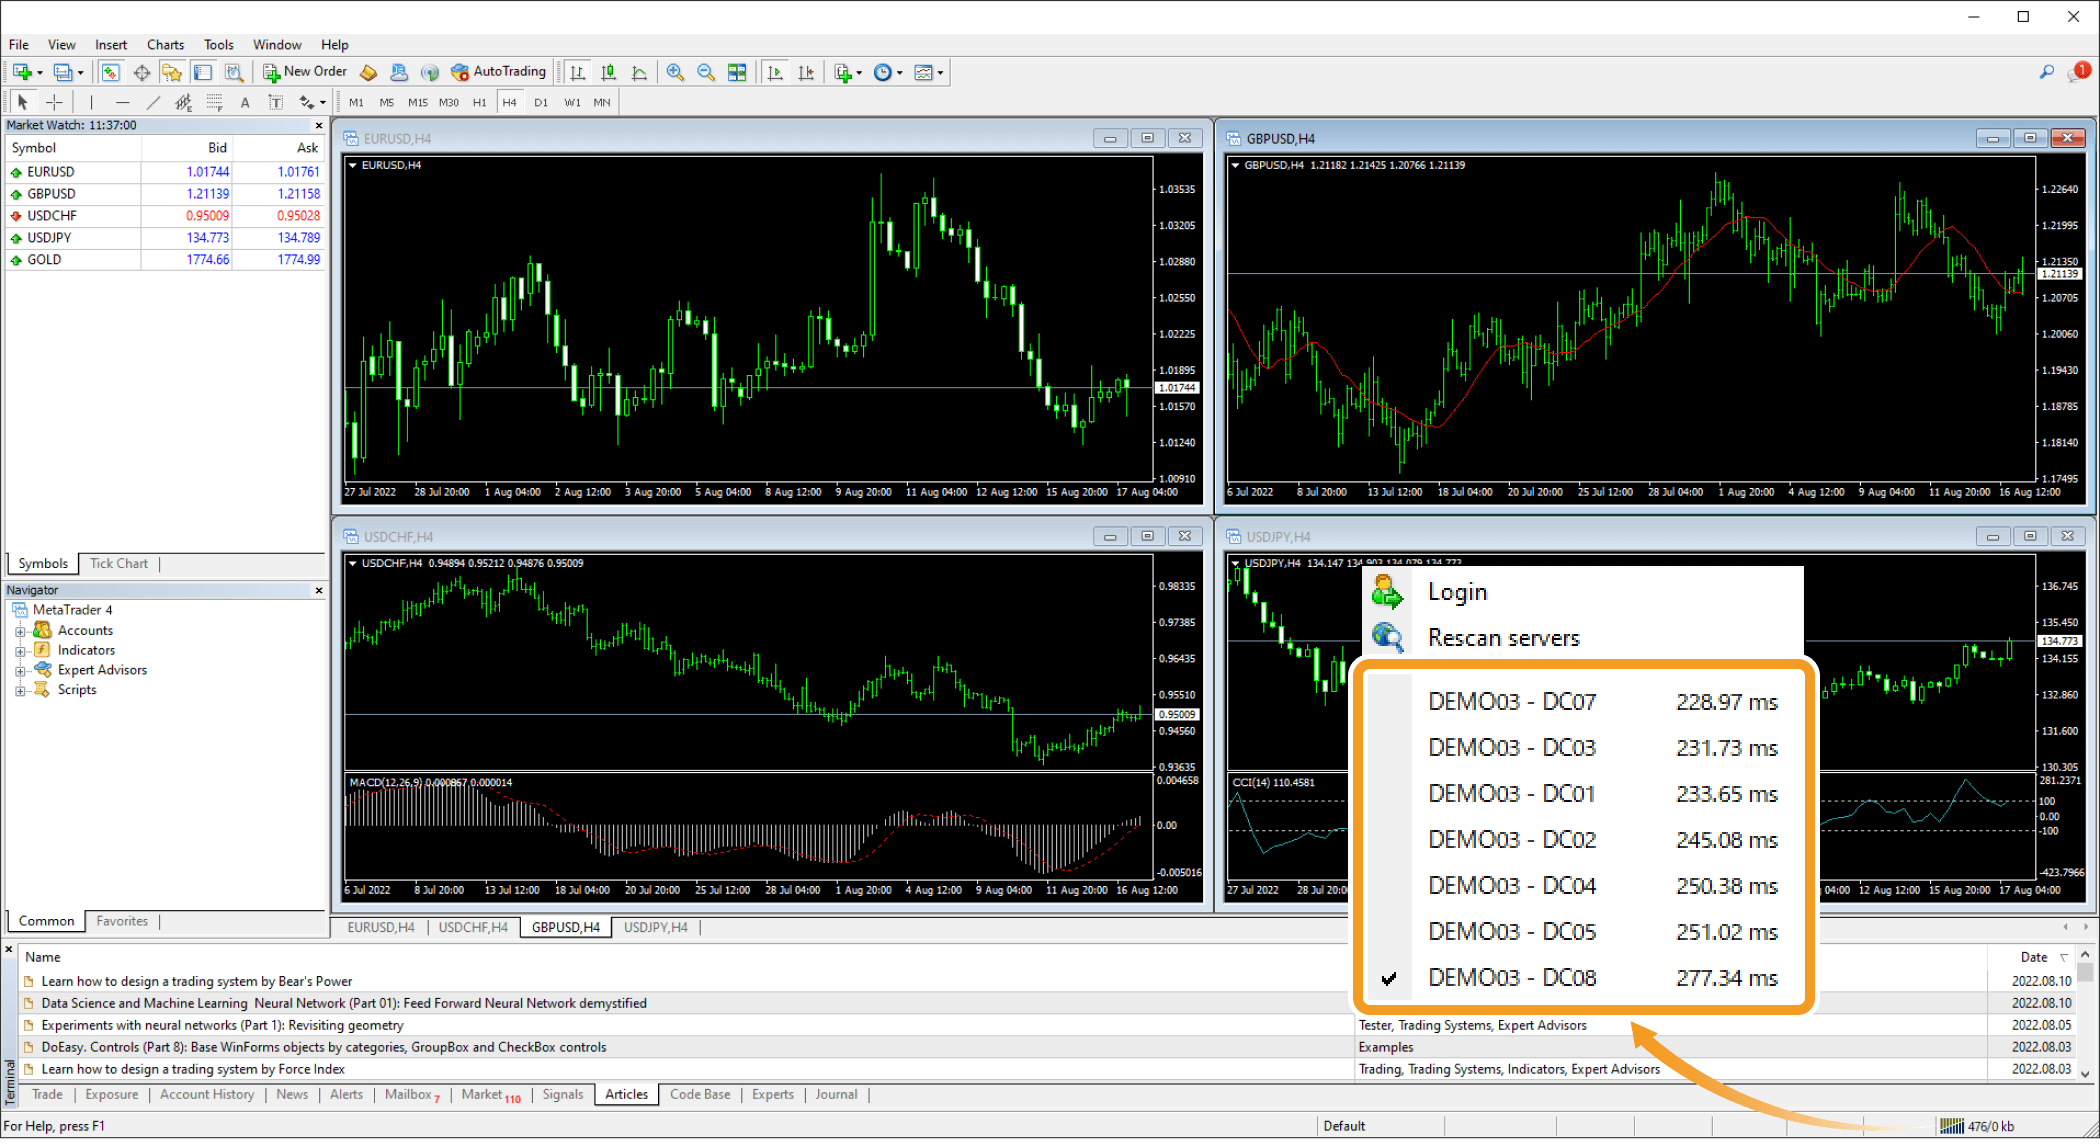Switch chart to line chart type
The width and height of the screenshot is (2100, 1148).
[640, 72]
